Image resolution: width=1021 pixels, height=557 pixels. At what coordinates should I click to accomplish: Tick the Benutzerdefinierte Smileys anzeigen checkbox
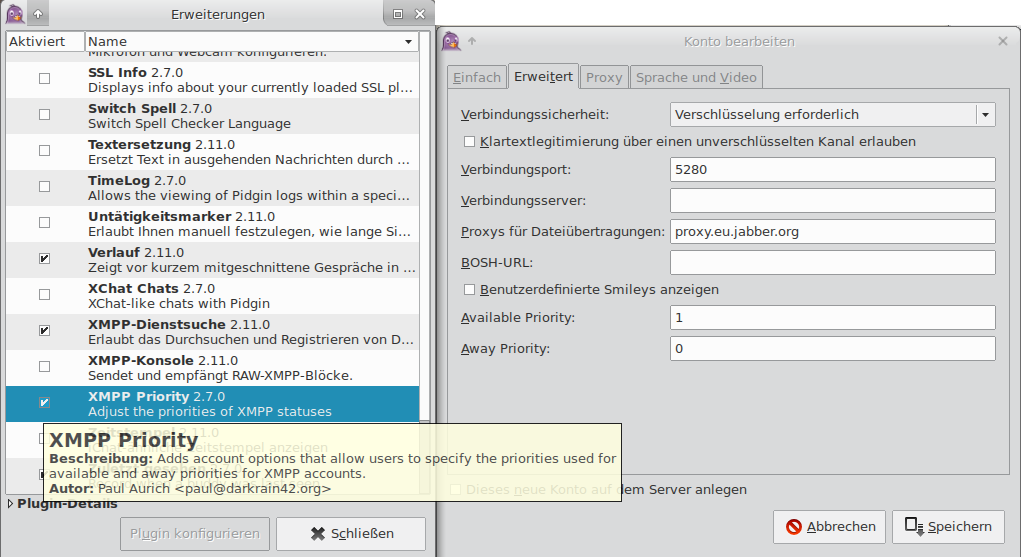470,290
